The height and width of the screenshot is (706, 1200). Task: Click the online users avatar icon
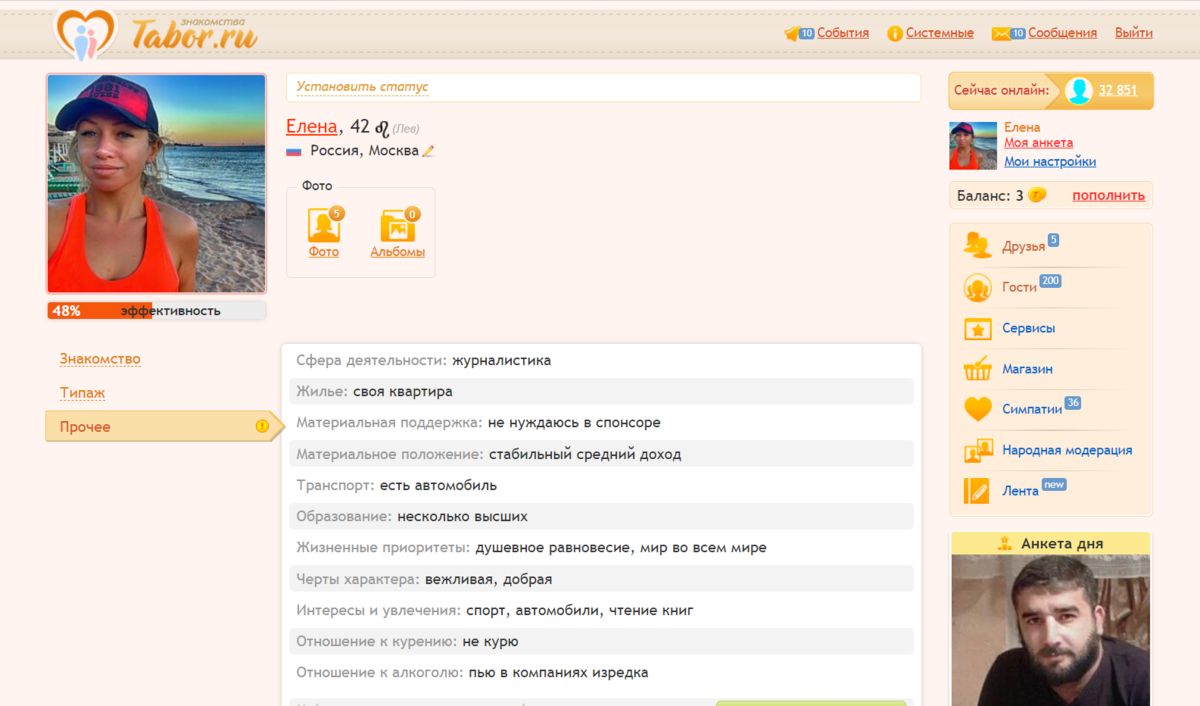coord(1078,90)
